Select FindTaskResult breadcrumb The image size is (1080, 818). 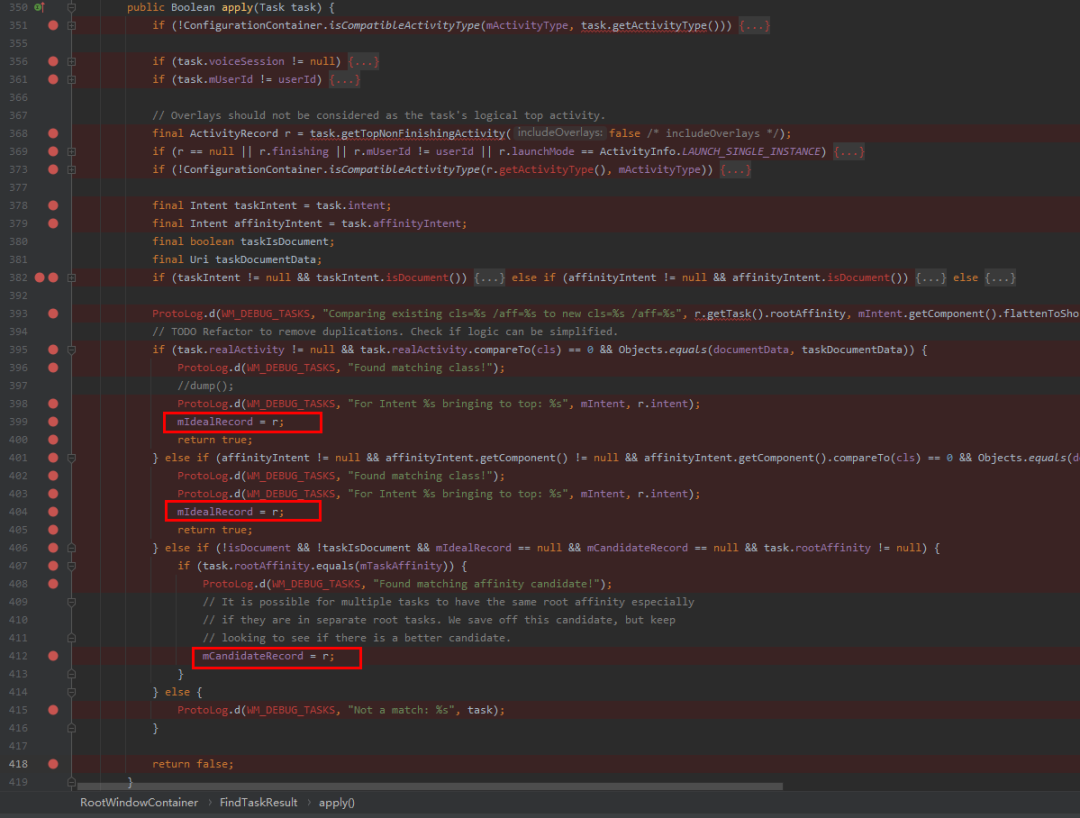(258, 802)
